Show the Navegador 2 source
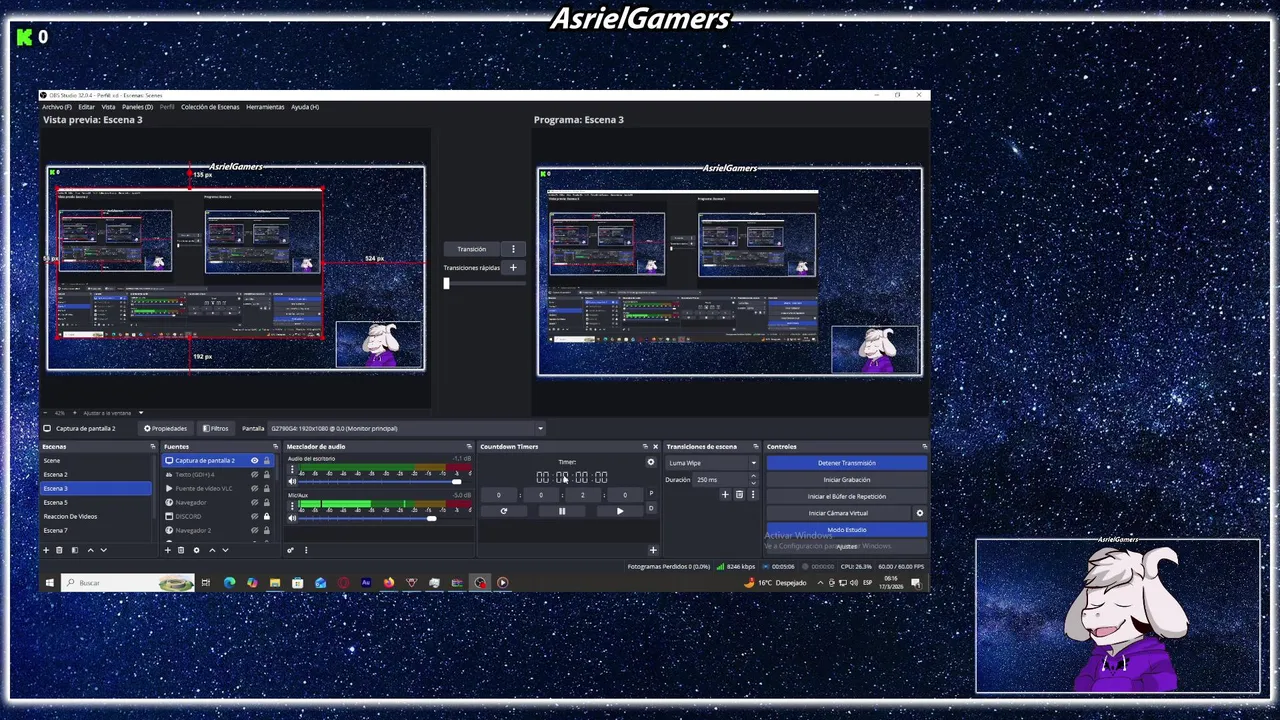 click(x=254, y=530)
